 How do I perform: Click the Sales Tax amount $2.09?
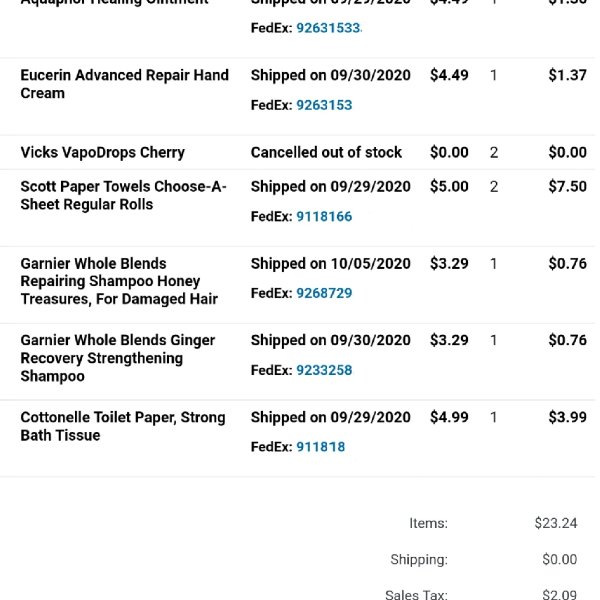click(x=559, y=594)
